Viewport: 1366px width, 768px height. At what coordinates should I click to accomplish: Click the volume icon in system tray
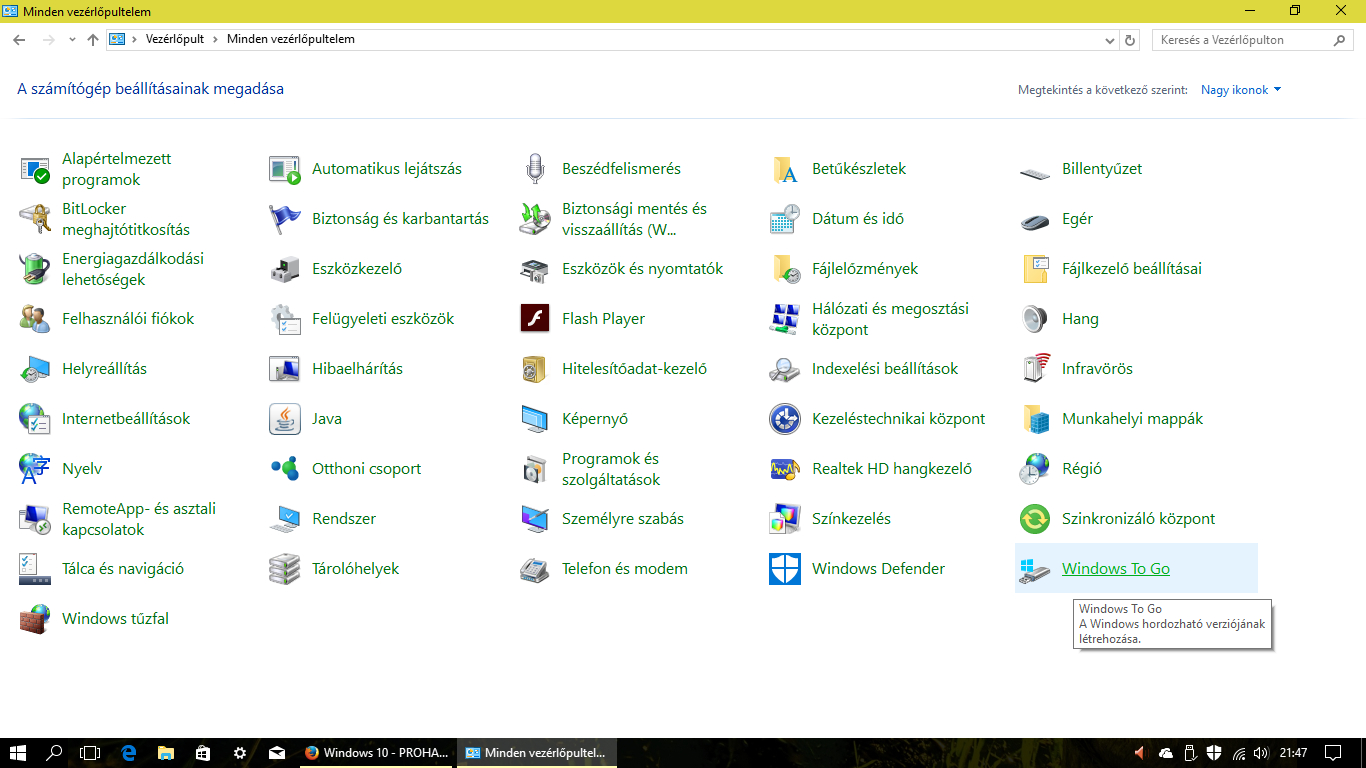pos(1260,753)
